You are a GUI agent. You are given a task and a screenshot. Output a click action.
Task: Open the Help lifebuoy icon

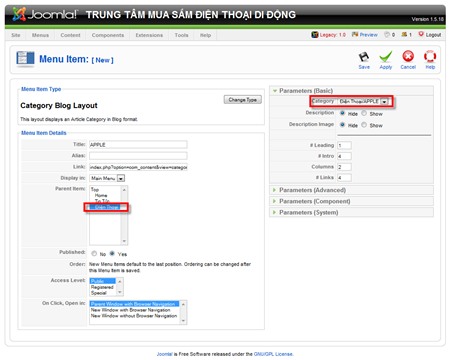click(430, 56)
